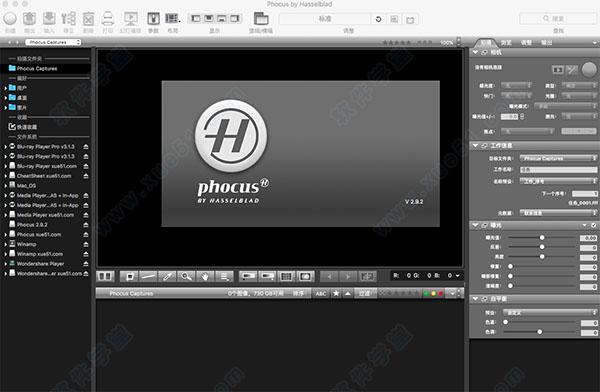Go to previous image arrow in viewer toolbar
The height and width of the screenshot is (392, 600).
(x=329, y=276)
